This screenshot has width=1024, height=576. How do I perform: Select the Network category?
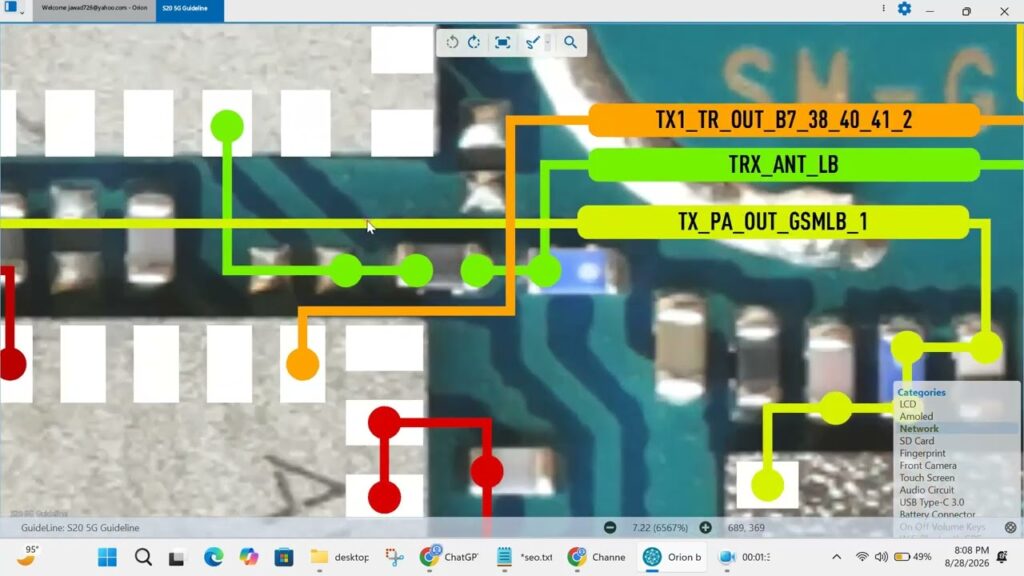coord(919,429)
